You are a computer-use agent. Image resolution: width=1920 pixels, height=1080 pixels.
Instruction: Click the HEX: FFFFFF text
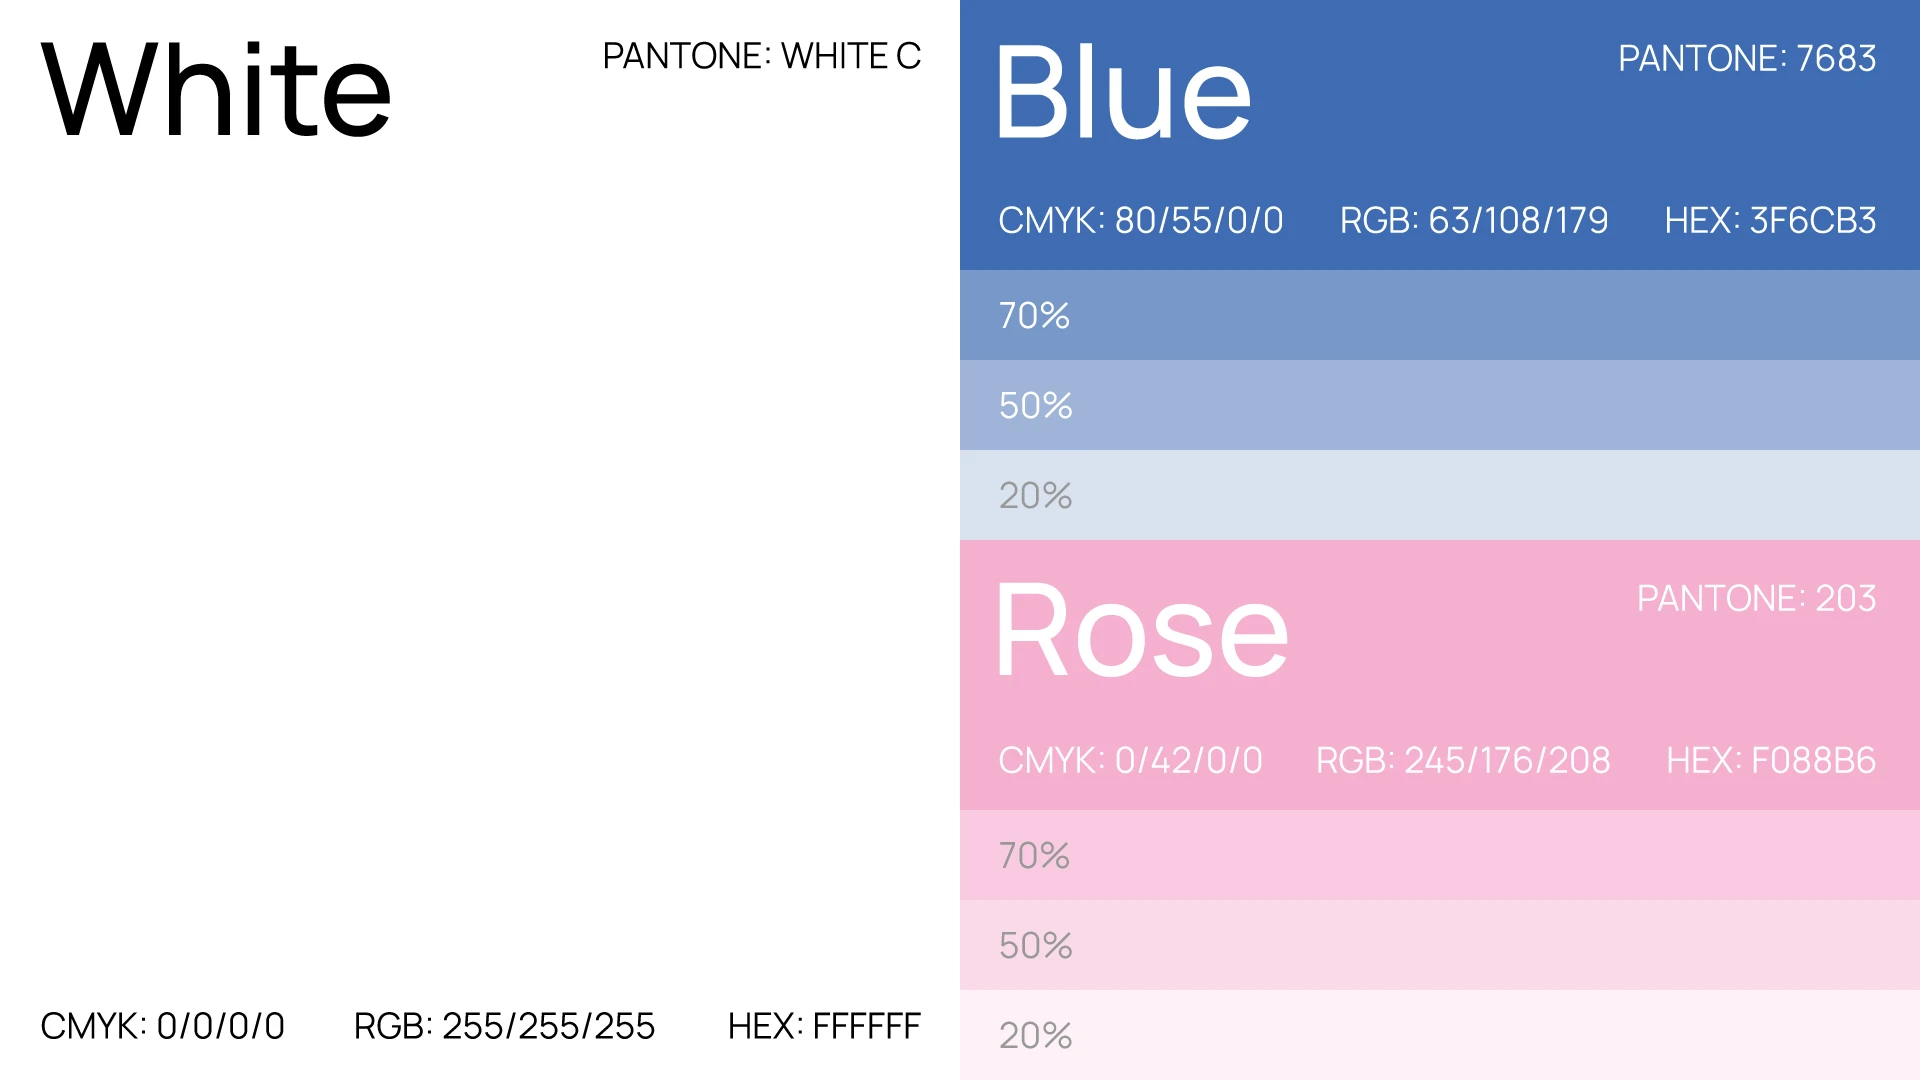click(x=823, y=1026)
